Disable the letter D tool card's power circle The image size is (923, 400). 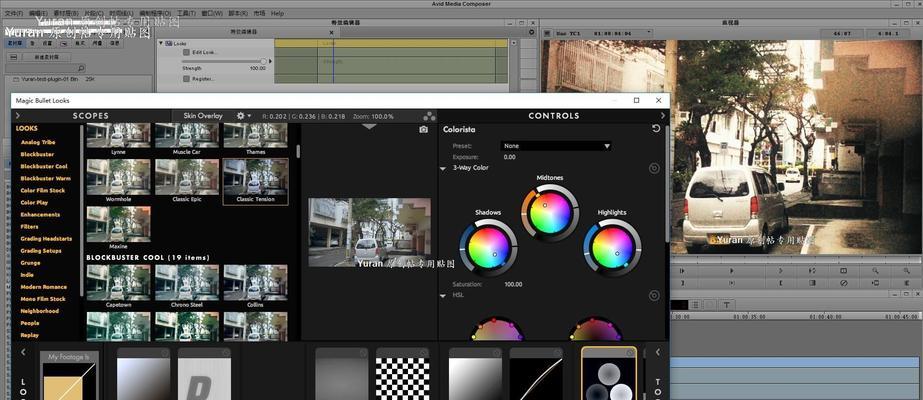coord(226,353)
